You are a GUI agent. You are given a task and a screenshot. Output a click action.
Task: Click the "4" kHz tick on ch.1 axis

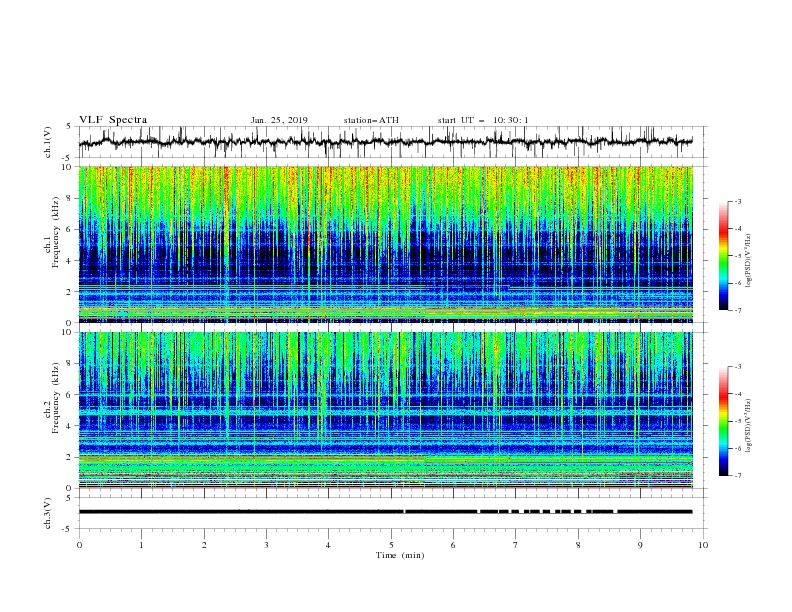71,261
